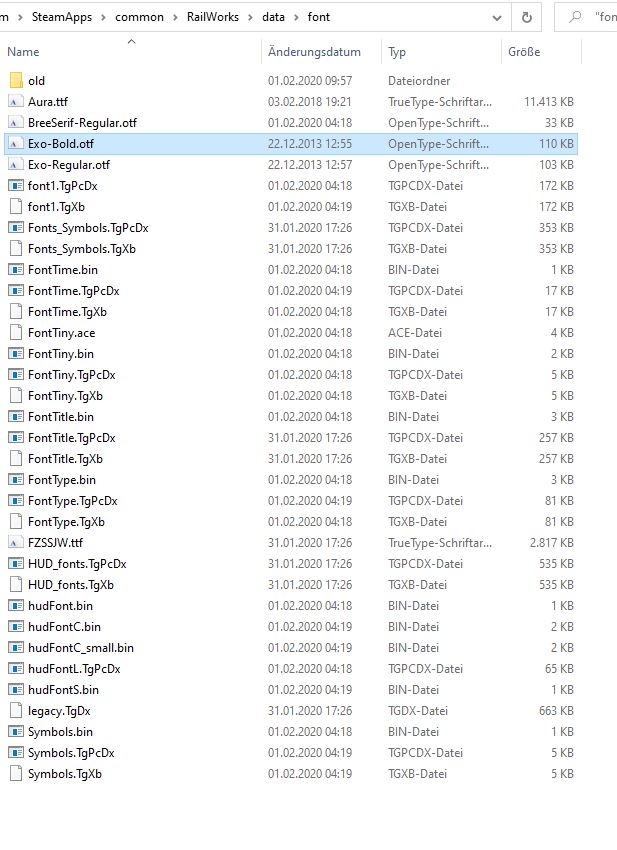Click the FontTiny.ace file icon
Viewport: 617px width, 850px height.
coord(16,333)
